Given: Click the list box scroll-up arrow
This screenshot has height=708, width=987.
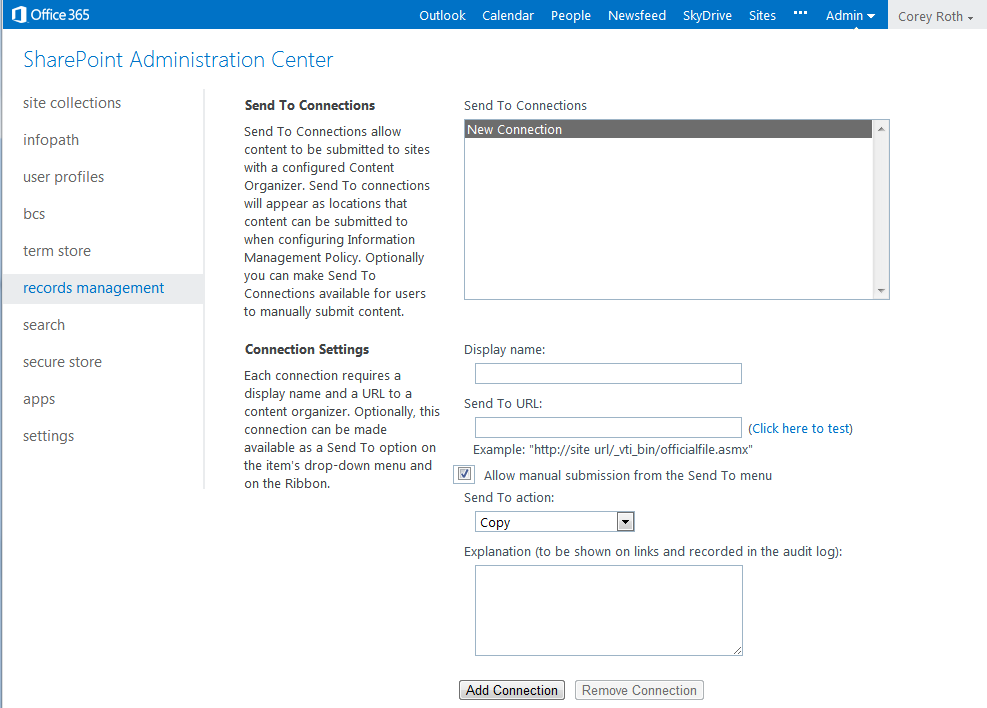Looking at the screenshot, I should pos(881,129).
